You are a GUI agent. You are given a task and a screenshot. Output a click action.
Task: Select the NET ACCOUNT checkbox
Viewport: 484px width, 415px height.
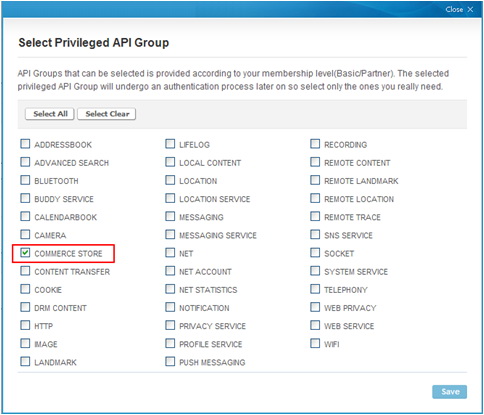tap(170, 271)
